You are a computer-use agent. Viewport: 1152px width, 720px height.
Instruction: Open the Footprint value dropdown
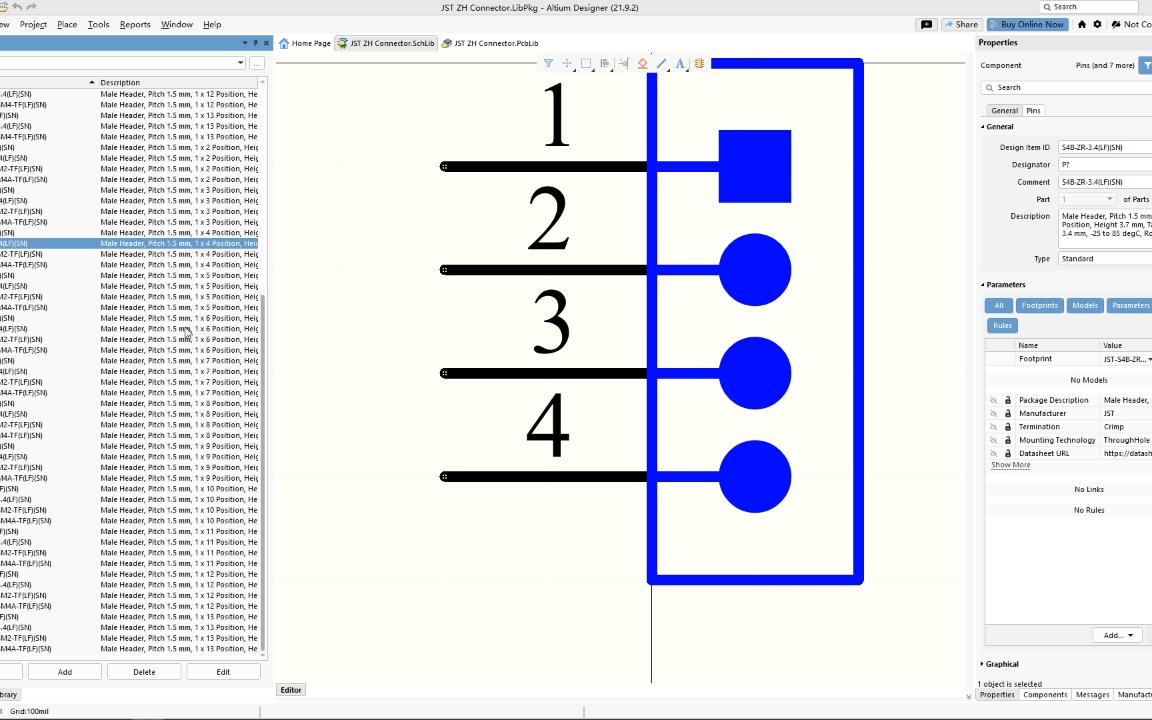coord(1149,359)
